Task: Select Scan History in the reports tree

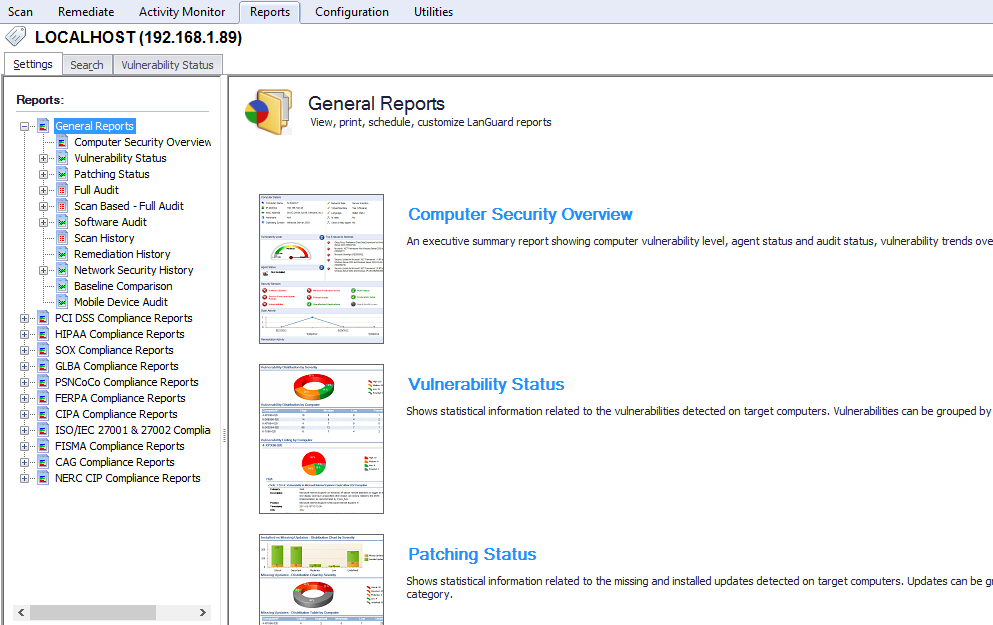Action: point(104,238)
